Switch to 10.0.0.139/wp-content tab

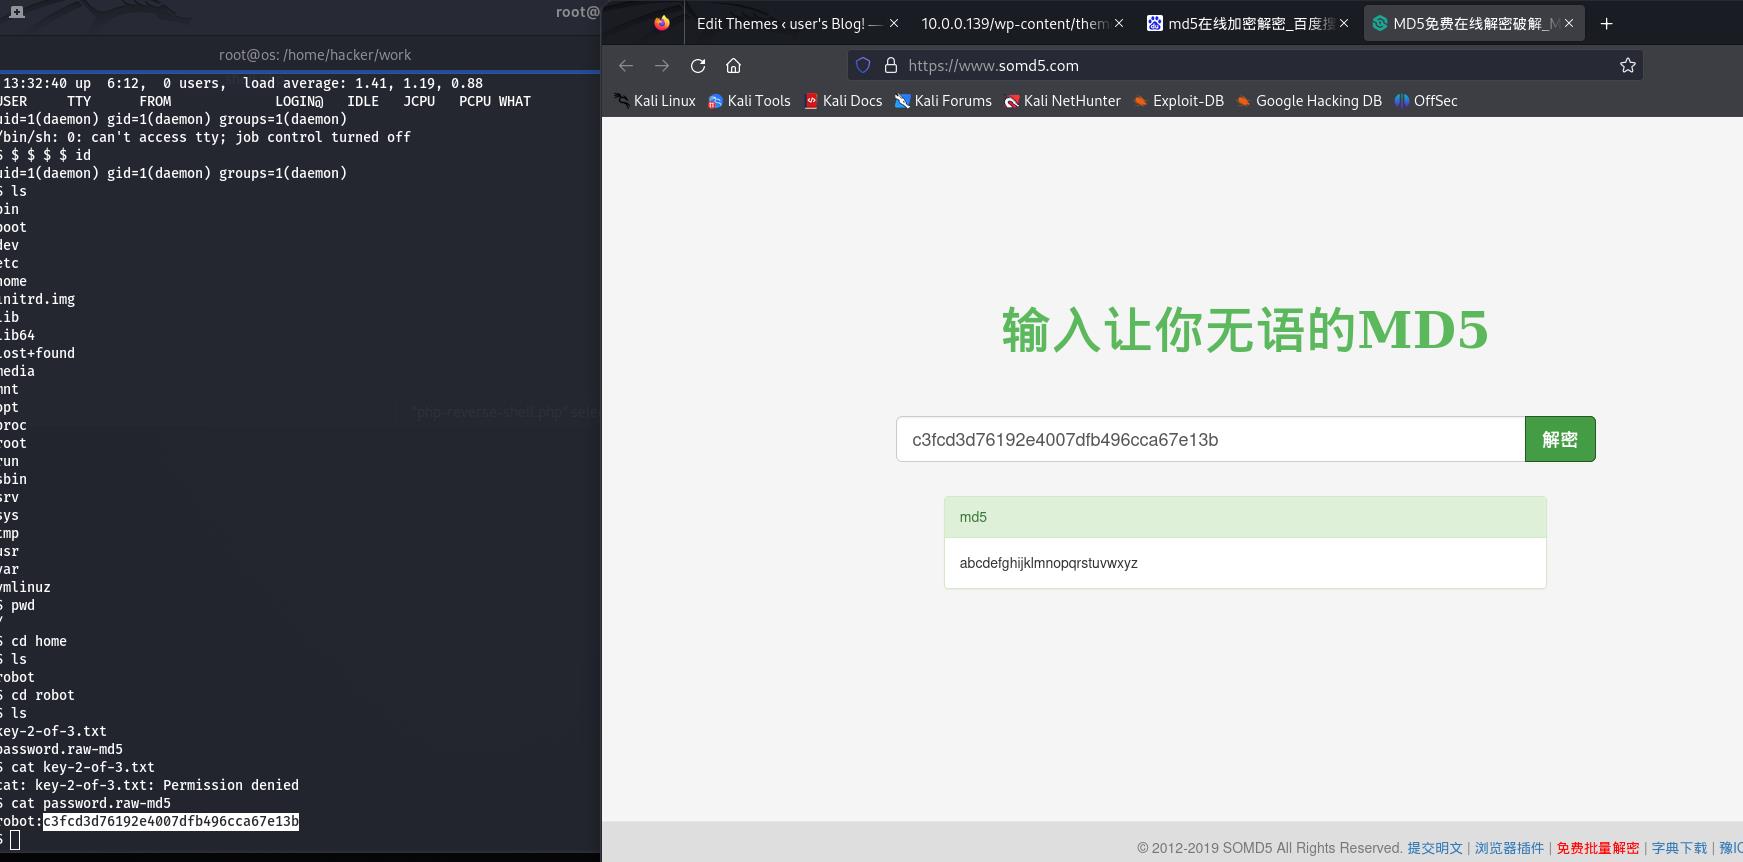point(1013,24)
